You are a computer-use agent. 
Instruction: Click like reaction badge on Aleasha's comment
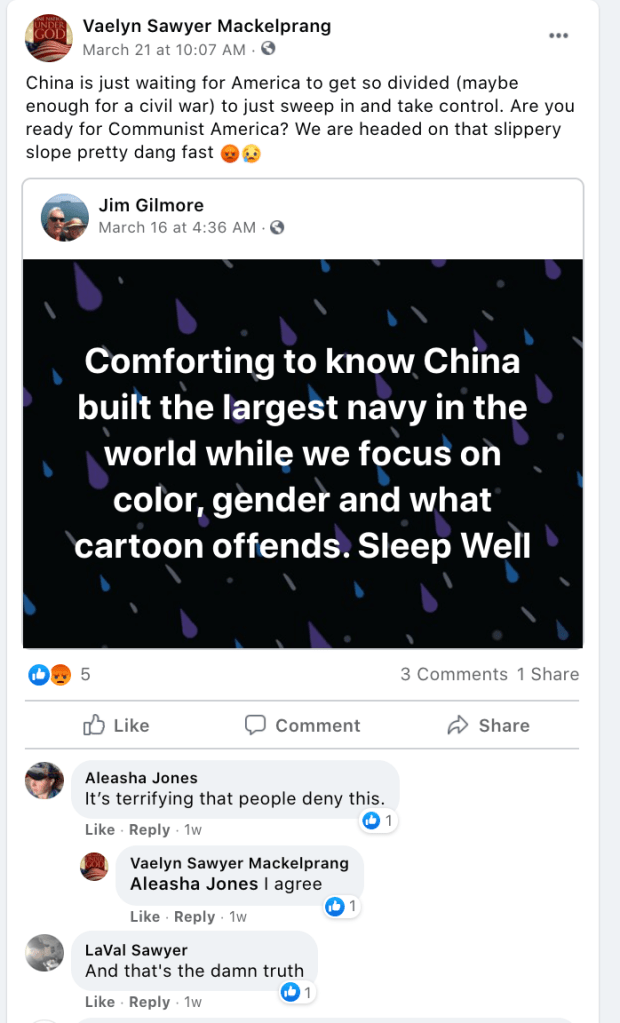[379, 820]
